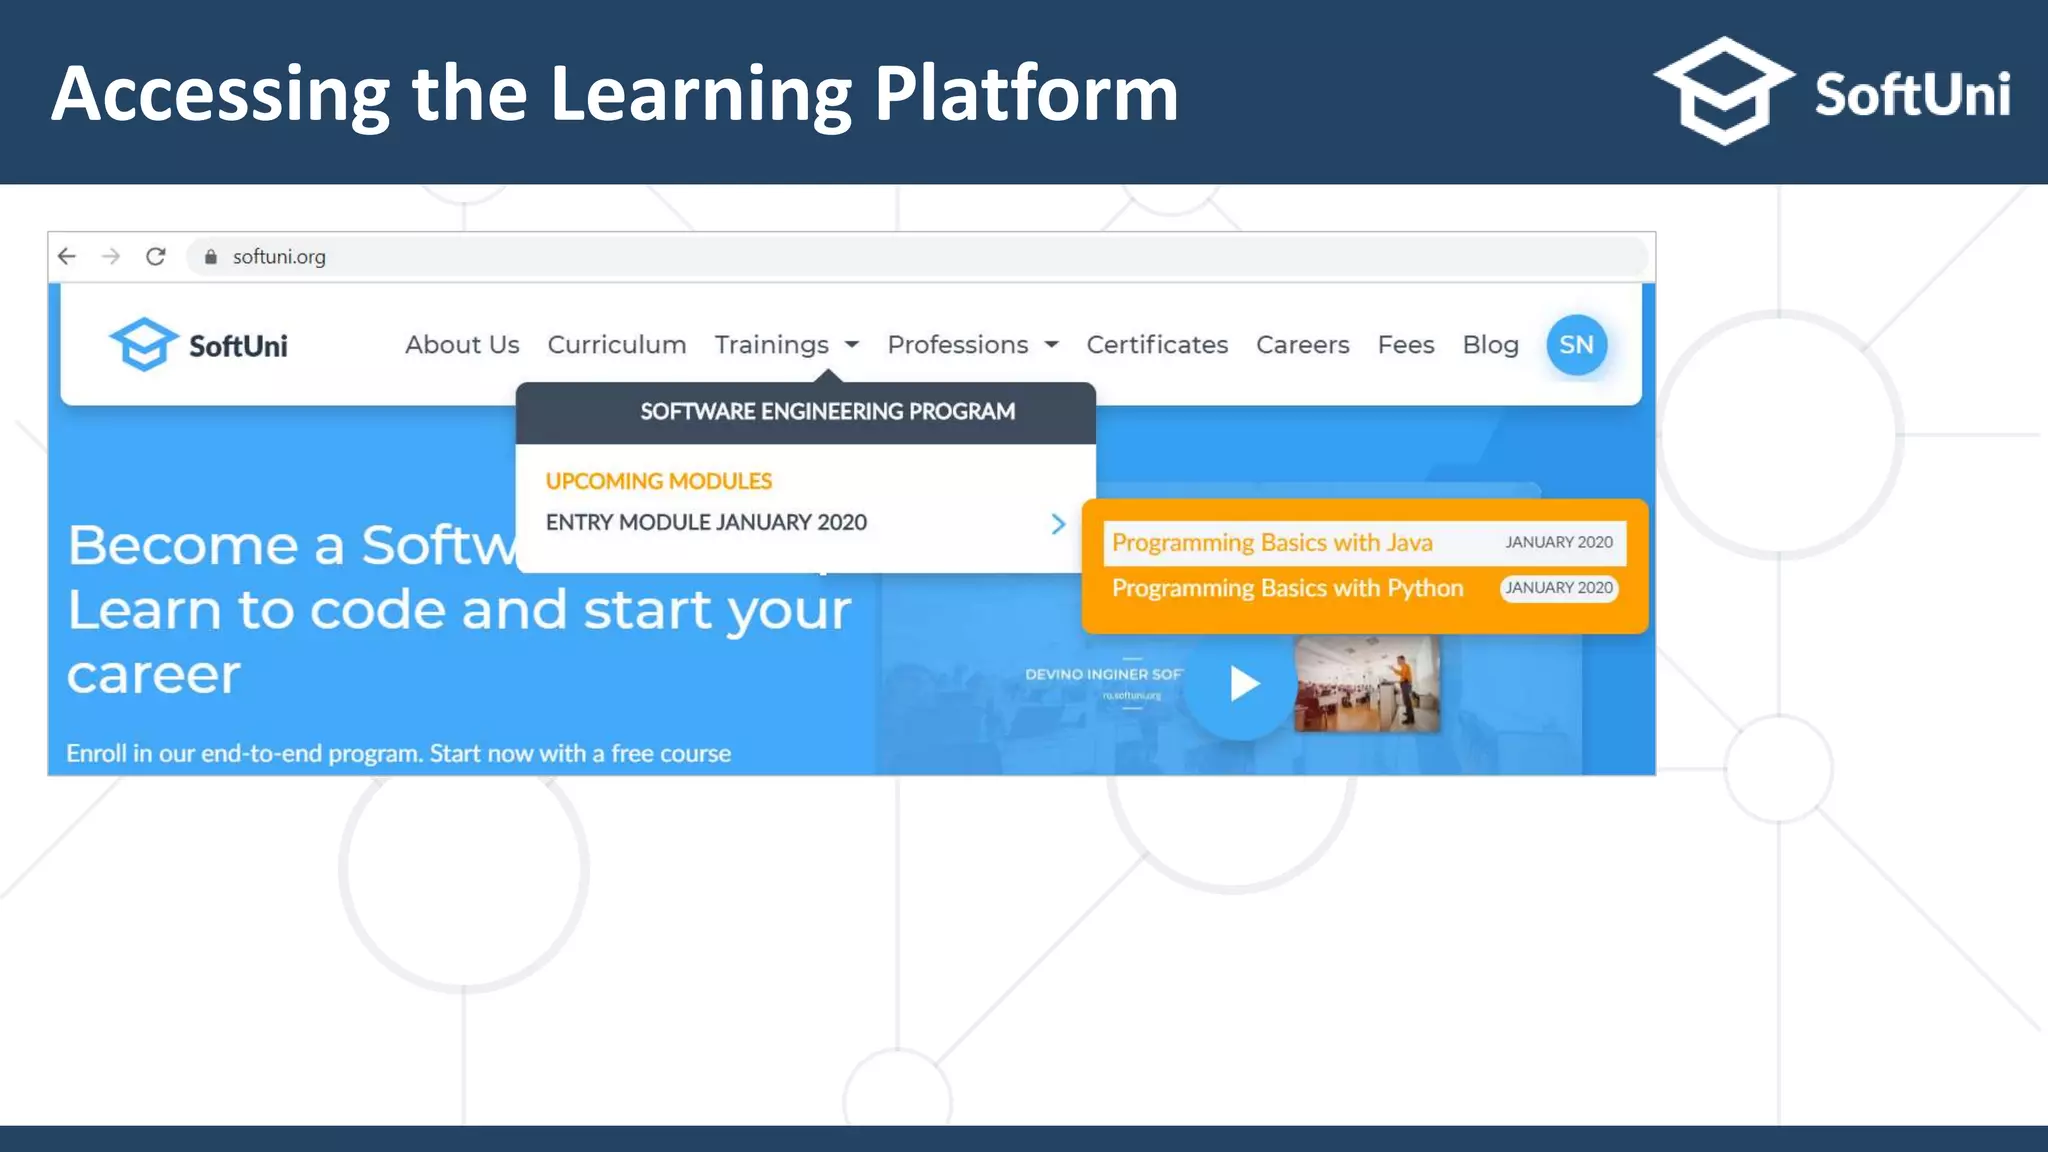Click the classroom video thumbnail
Screen dimensions: 2048x1152
(1367, 684)
